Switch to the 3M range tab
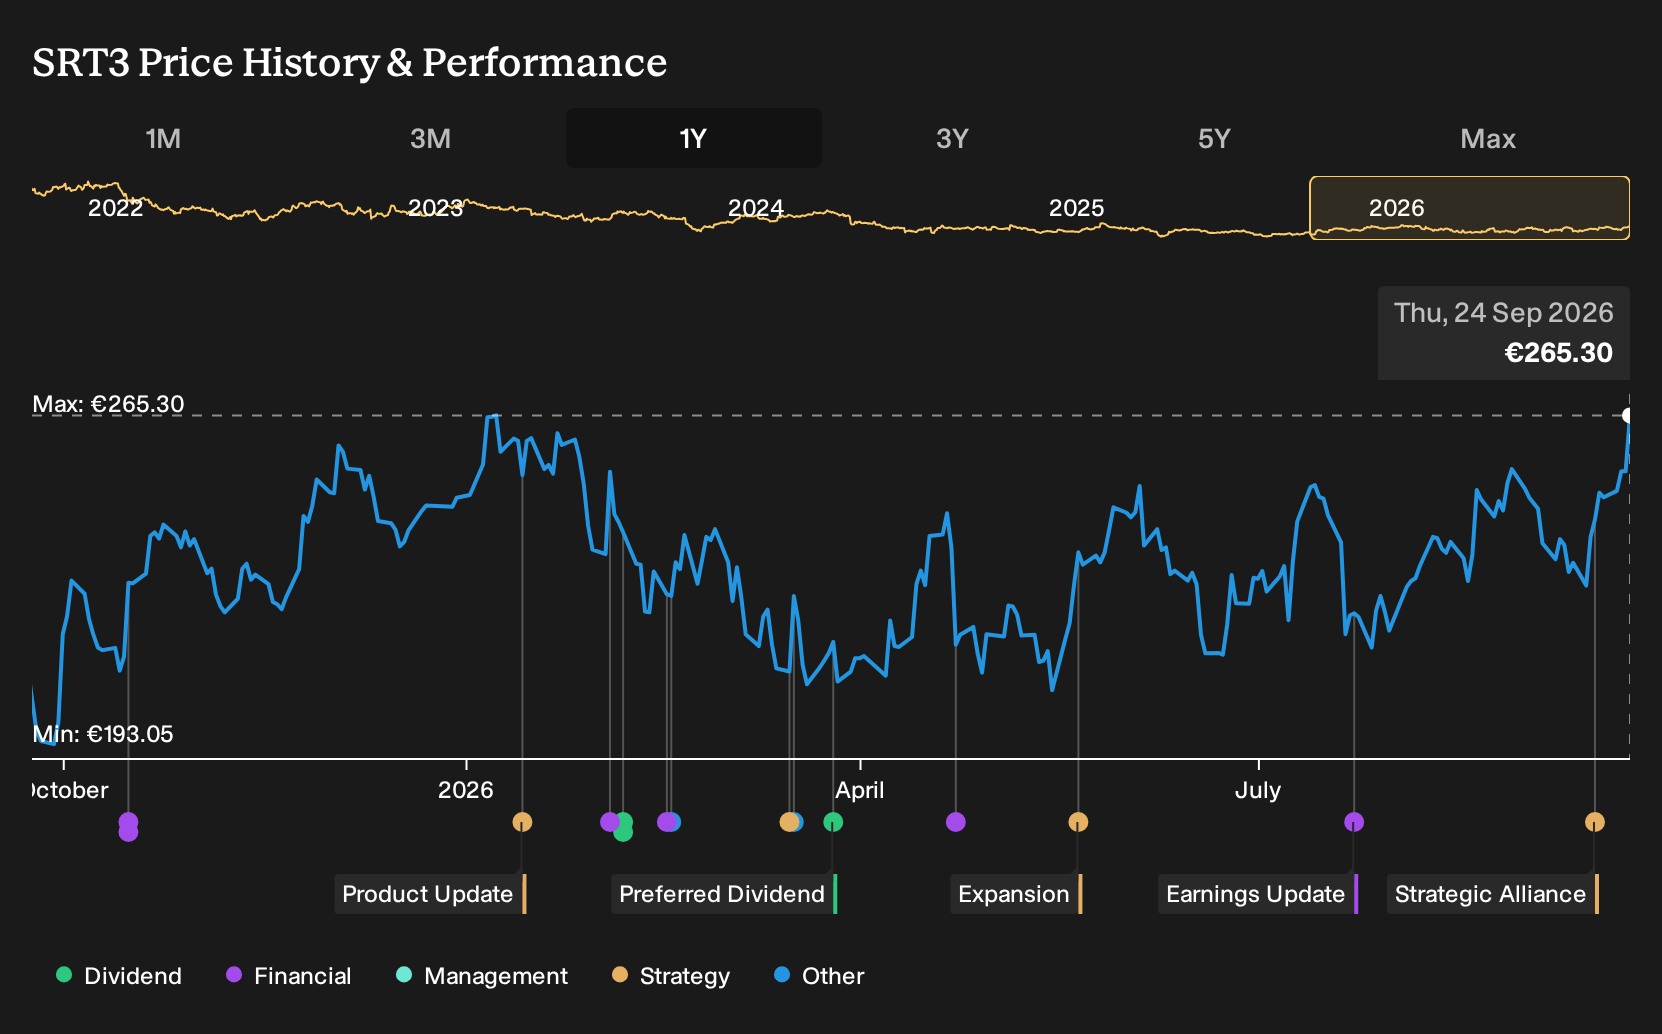Image resolution: width=1662 pixels, height=1034 pixels. (x=430, y=138)
